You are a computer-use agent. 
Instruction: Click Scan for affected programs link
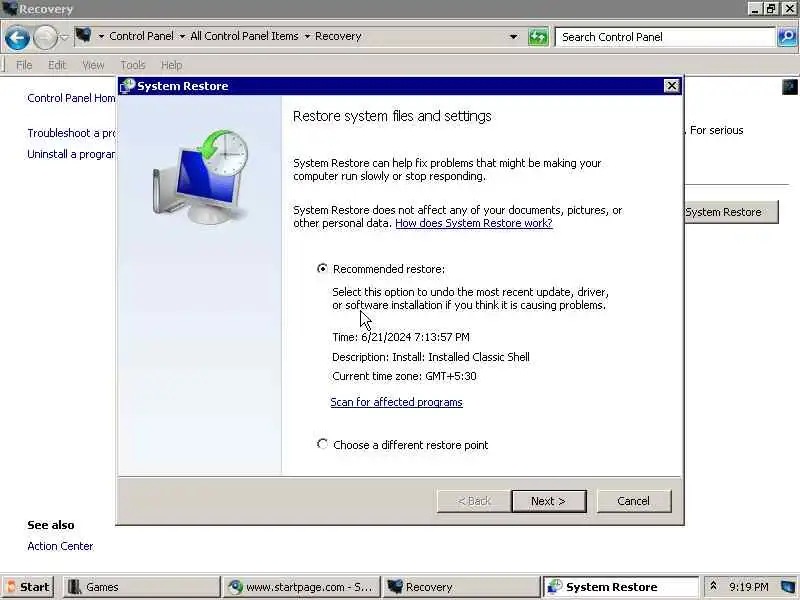[x=396, y=402]
